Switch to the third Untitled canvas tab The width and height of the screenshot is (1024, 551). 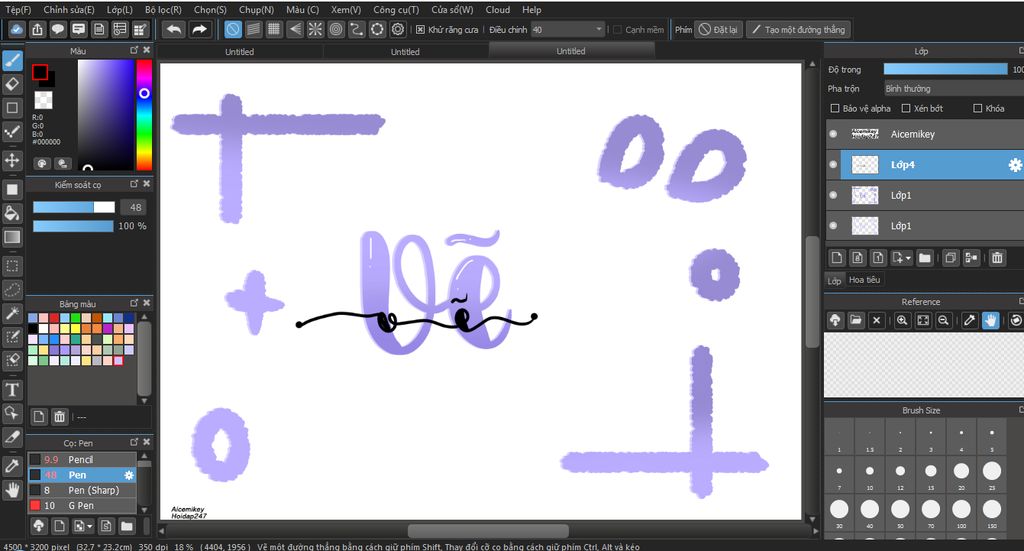click(x=571, y=51)
